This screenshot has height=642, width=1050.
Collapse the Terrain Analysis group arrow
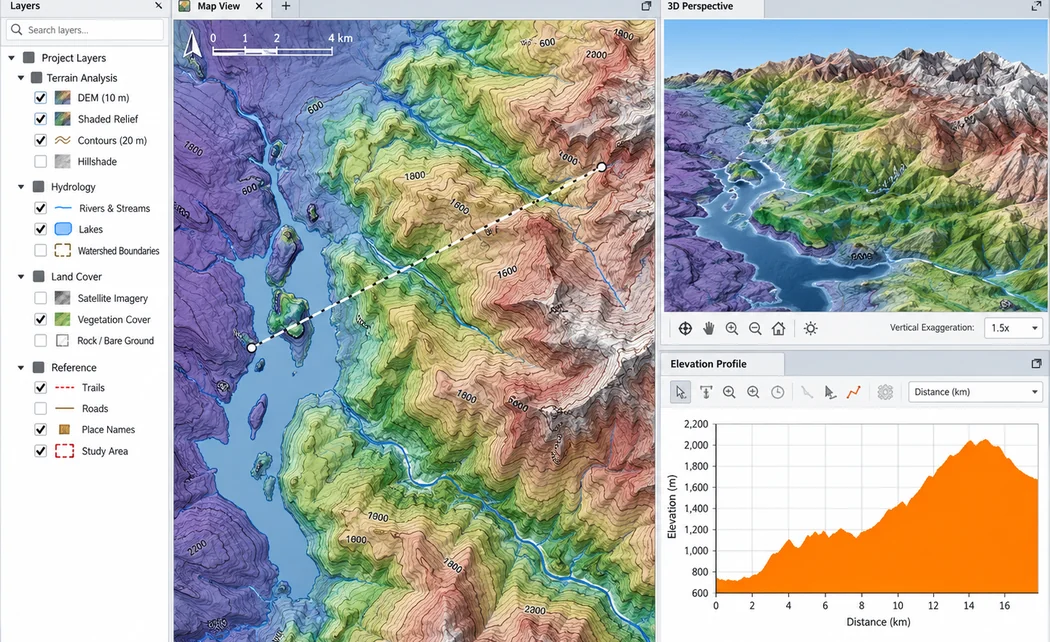point(21,78)
